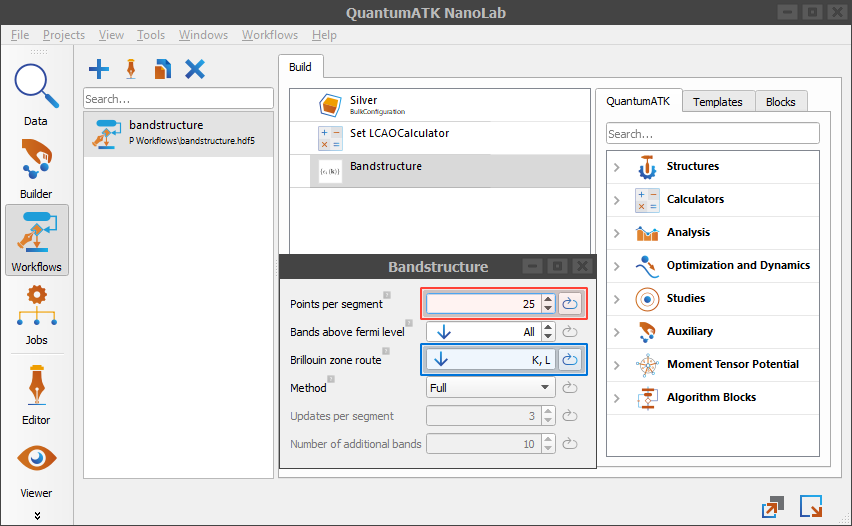Open the Projects menu
The height and width of the screenshot is (526, 852).
tap(64, 35)
